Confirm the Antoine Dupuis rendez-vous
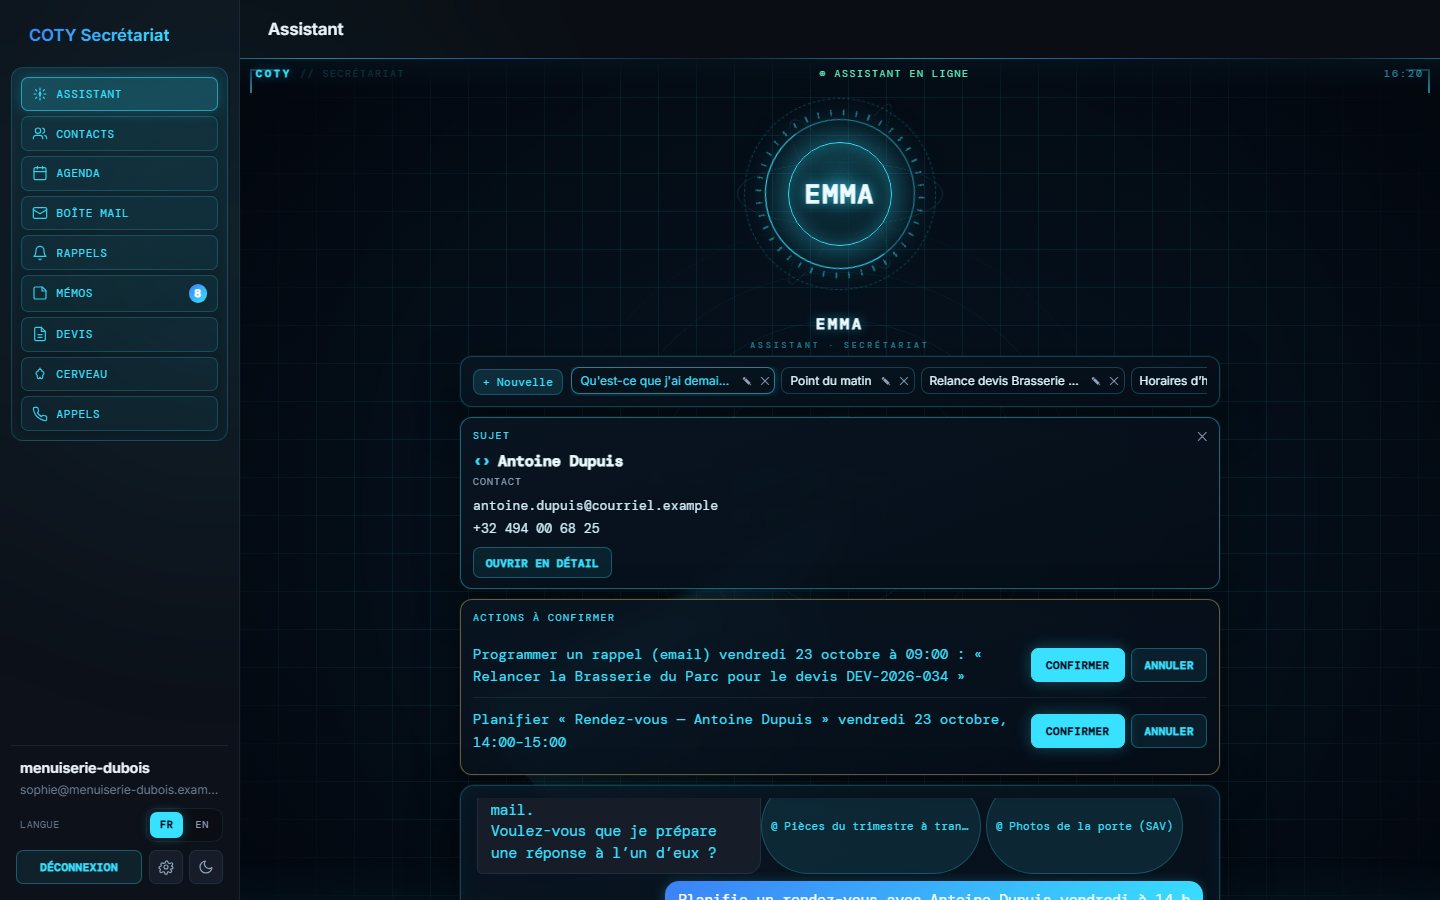The height and width of the screenshot is (900, 1440). pyautogui.click(x=1077, y=731)
